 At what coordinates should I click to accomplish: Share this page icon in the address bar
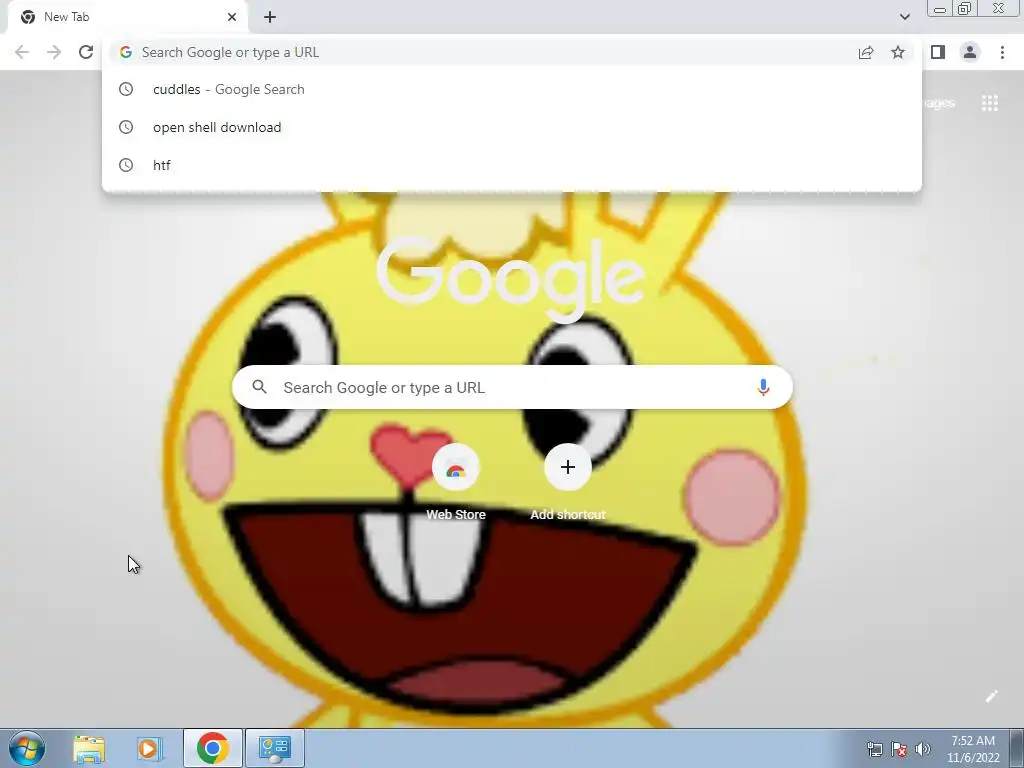click(x=866, y=52)
